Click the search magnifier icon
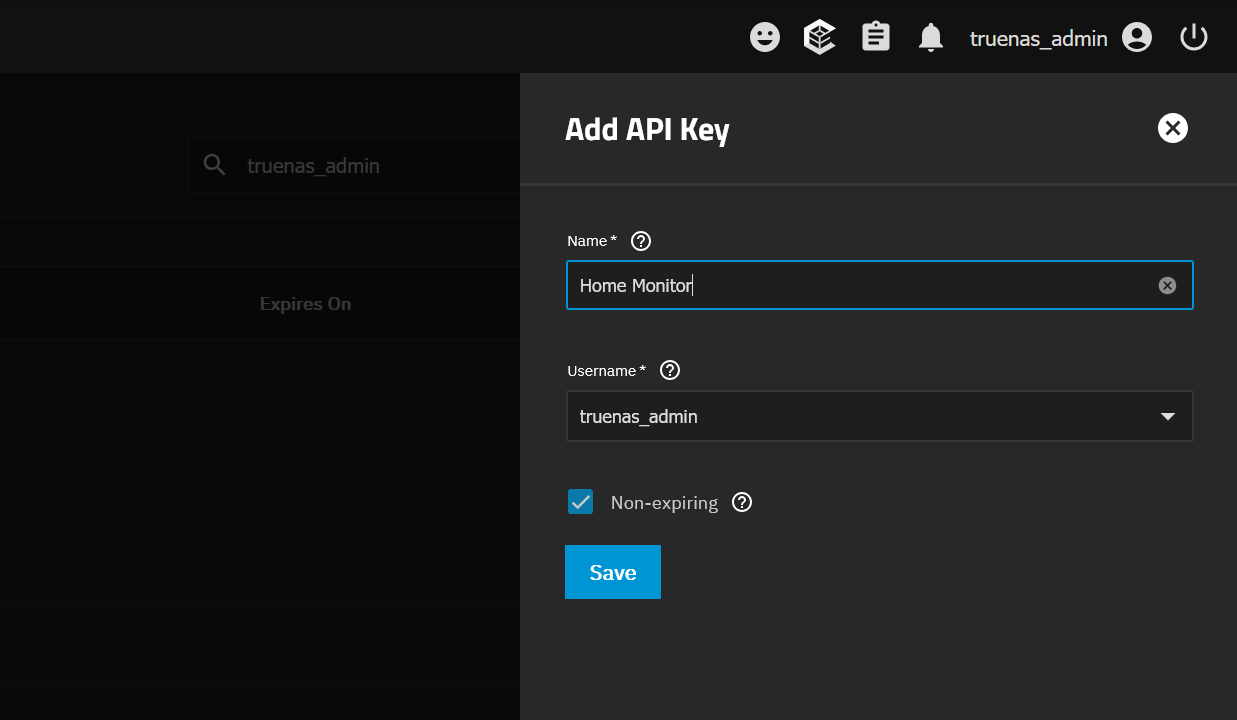 pos(214,165)
